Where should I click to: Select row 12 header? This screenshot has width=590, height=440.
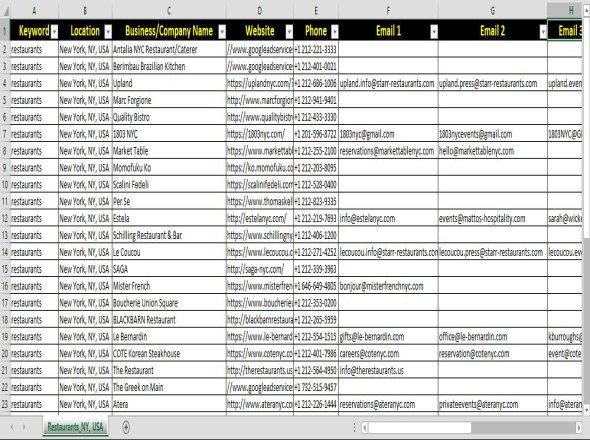5,218
